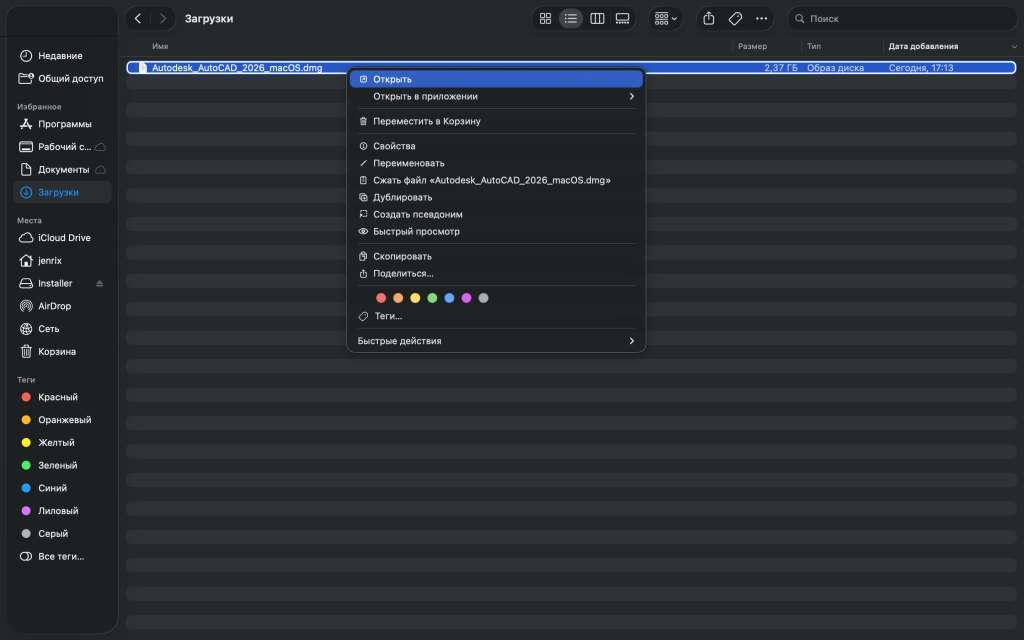Click the tag toolbar icon
The image size is (1024, 640).
pyautogui.click(x=735, y=18)
